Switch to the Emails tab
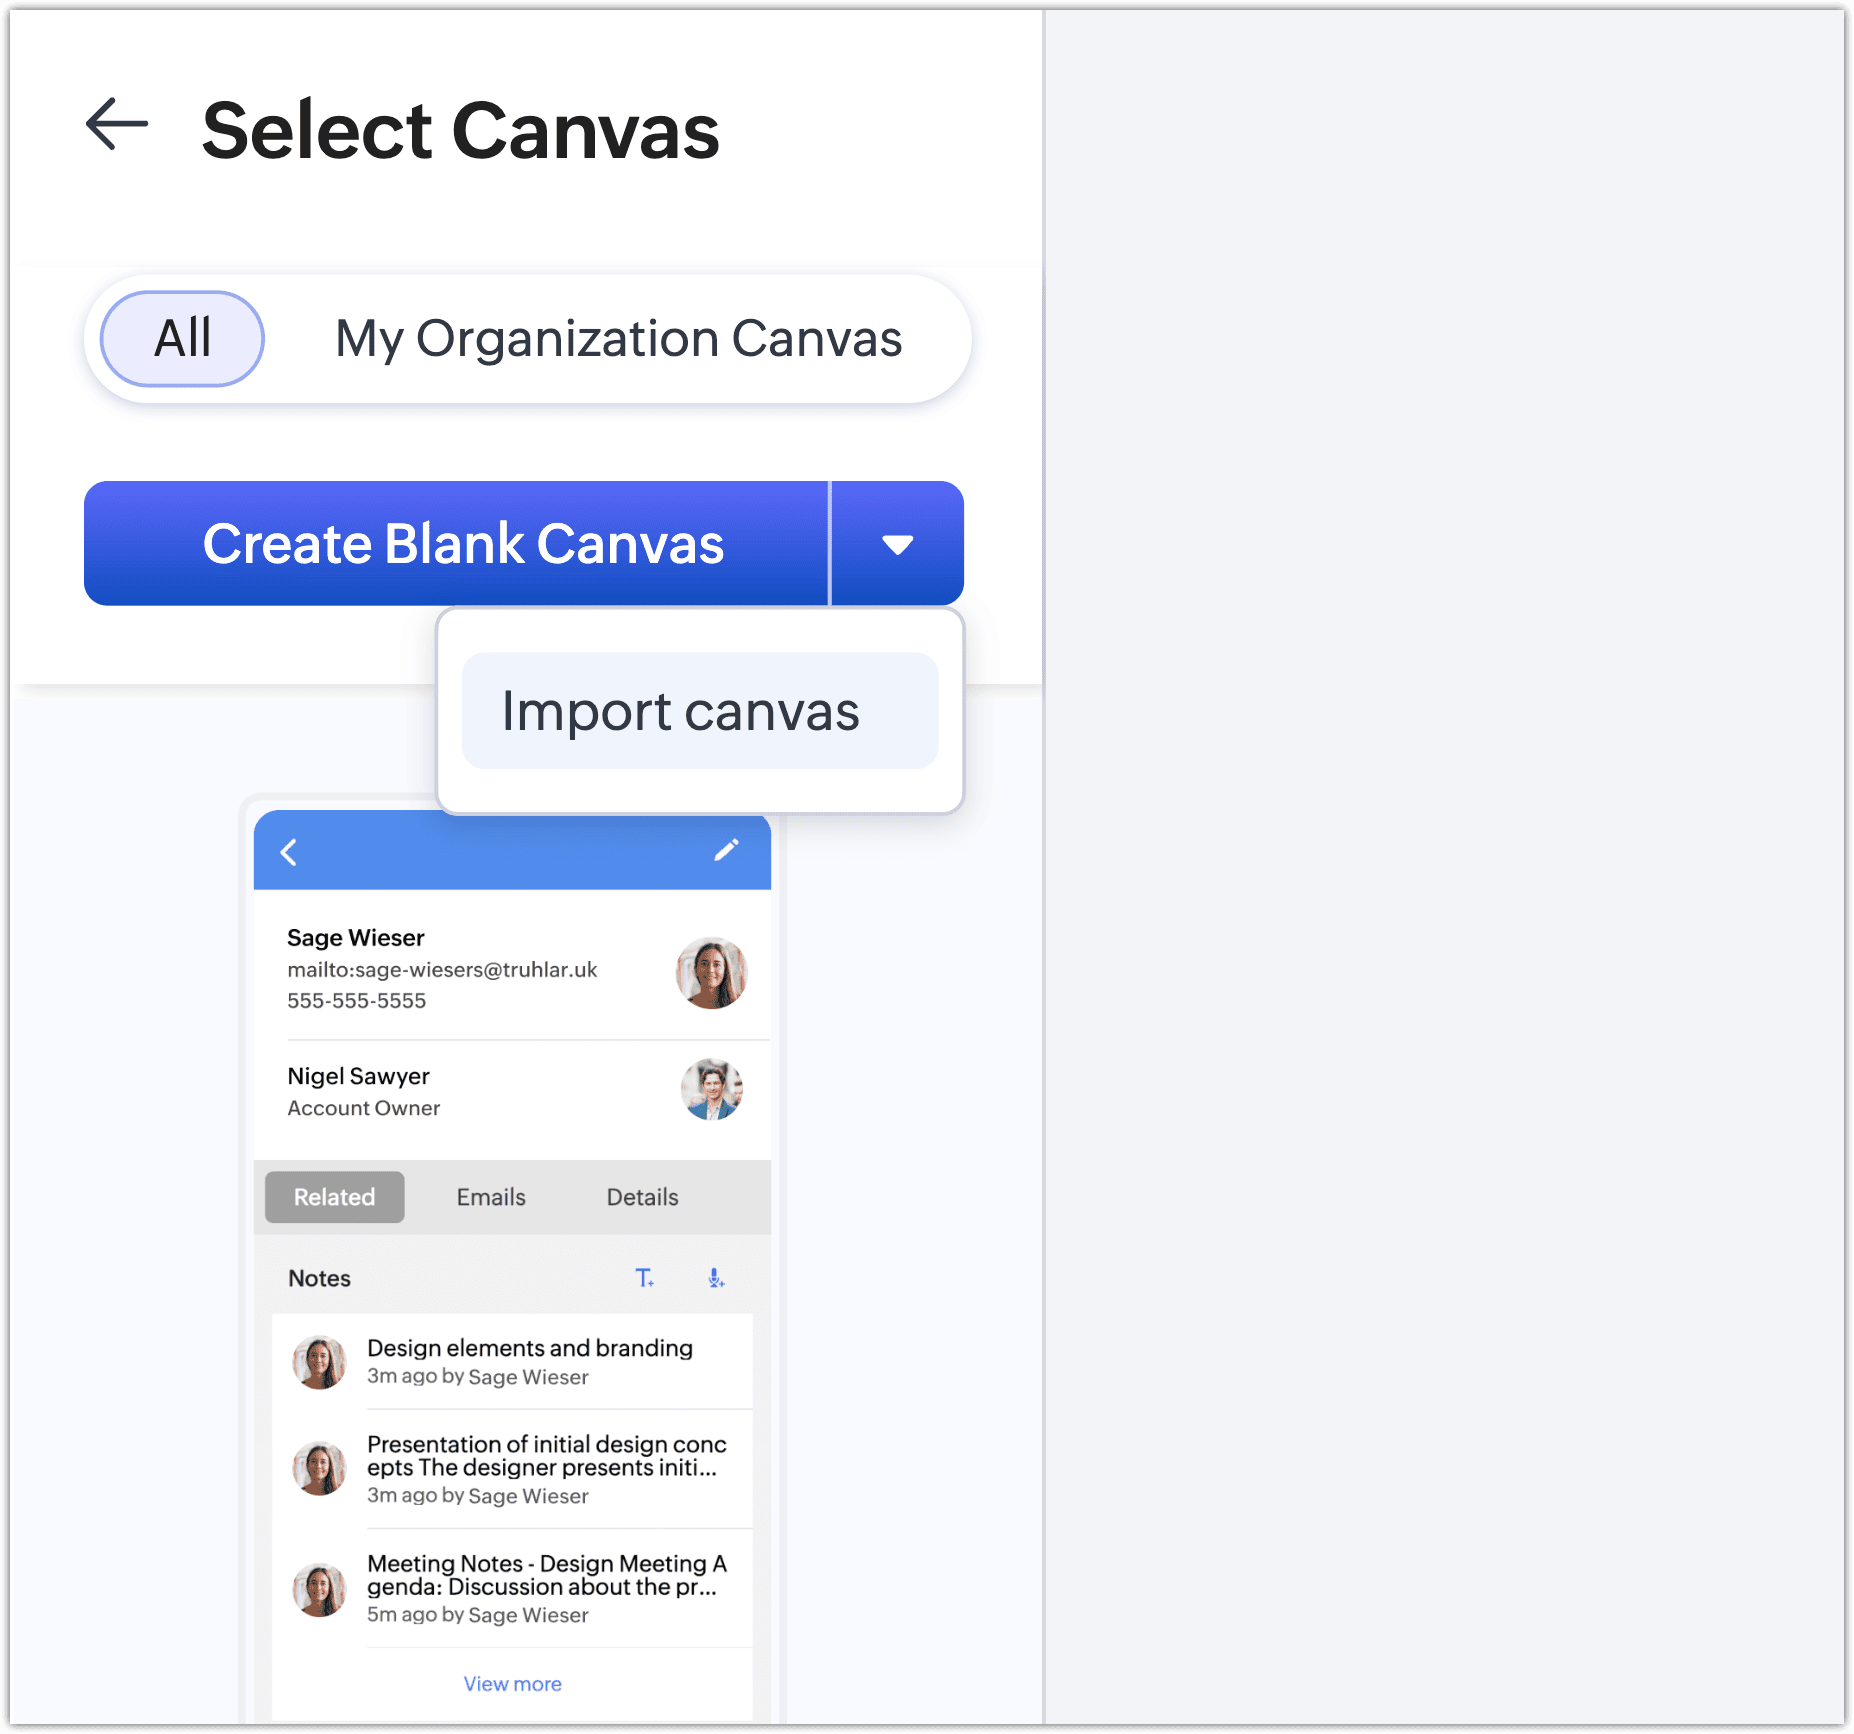The image size is (1854, 1734). [491, 1197]
